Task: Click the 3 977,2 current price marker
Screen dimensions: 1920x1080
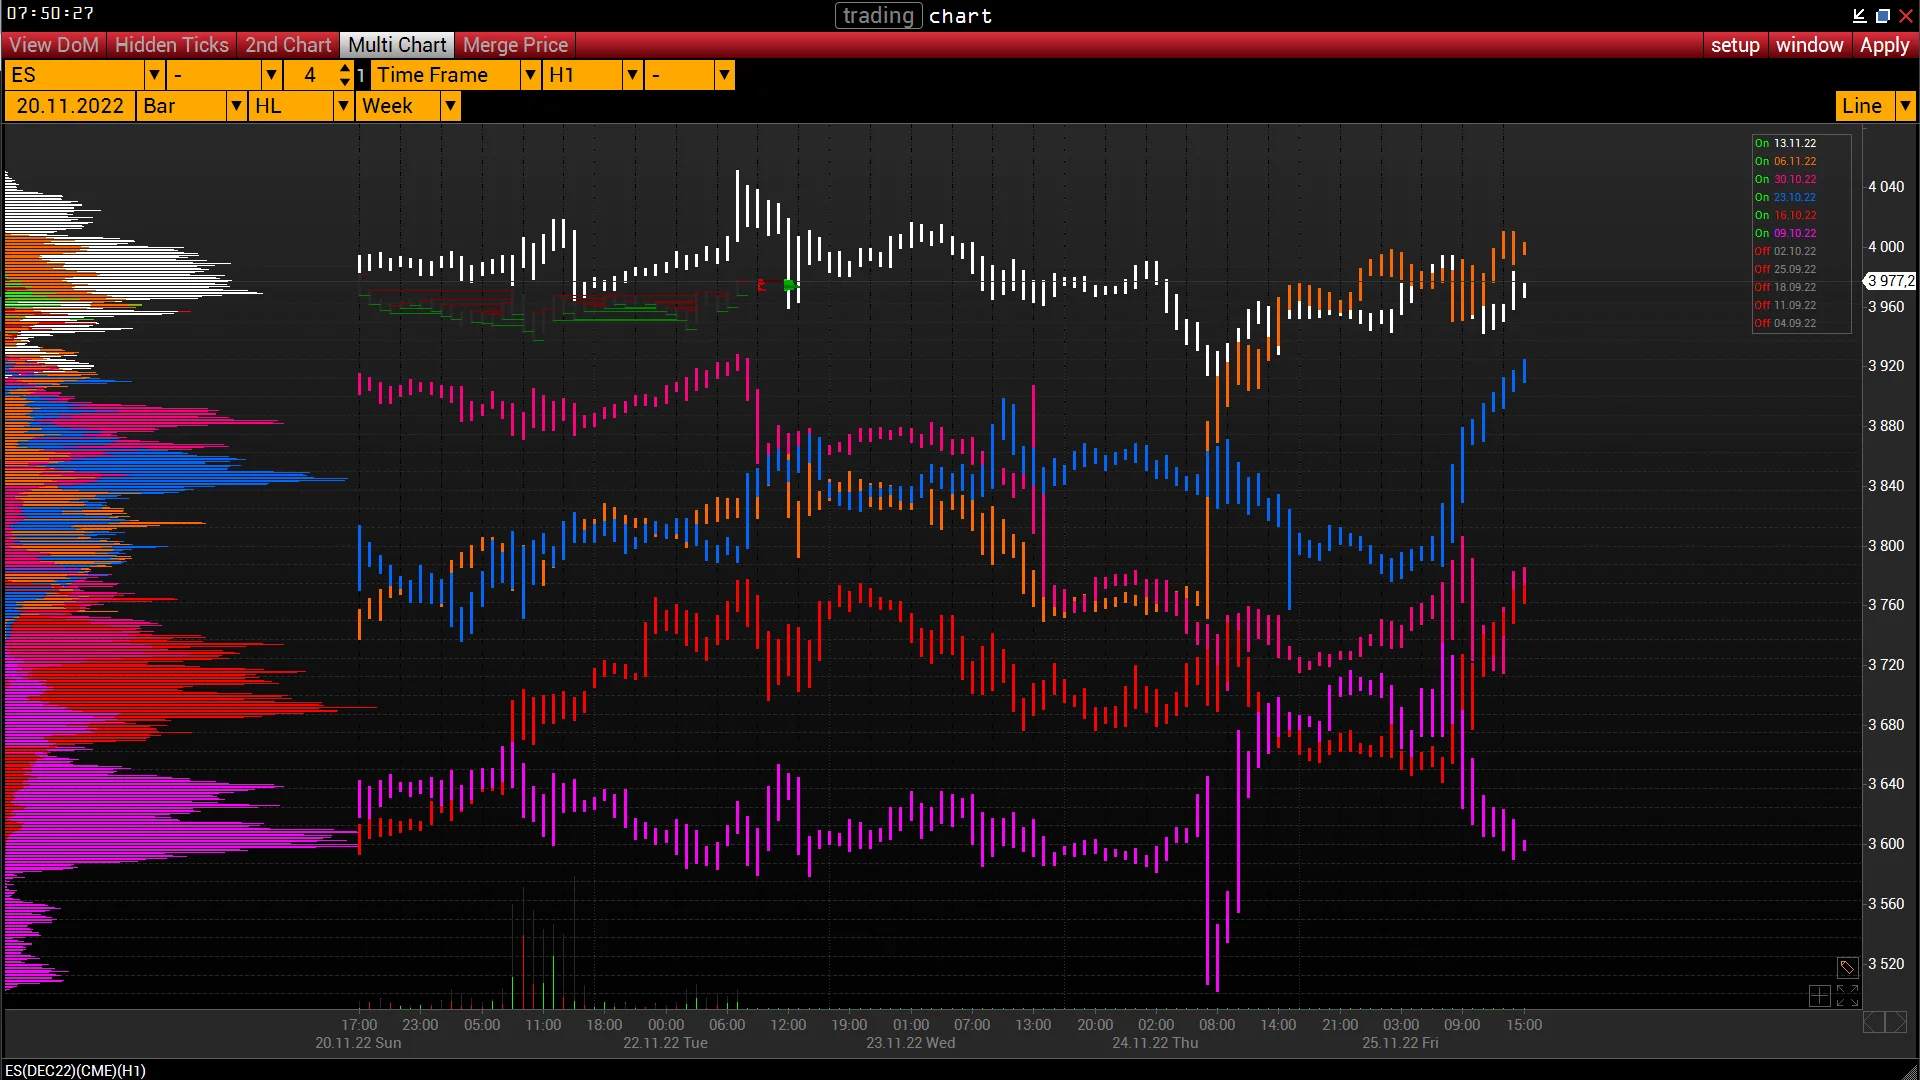Action: pos(1890,281)
